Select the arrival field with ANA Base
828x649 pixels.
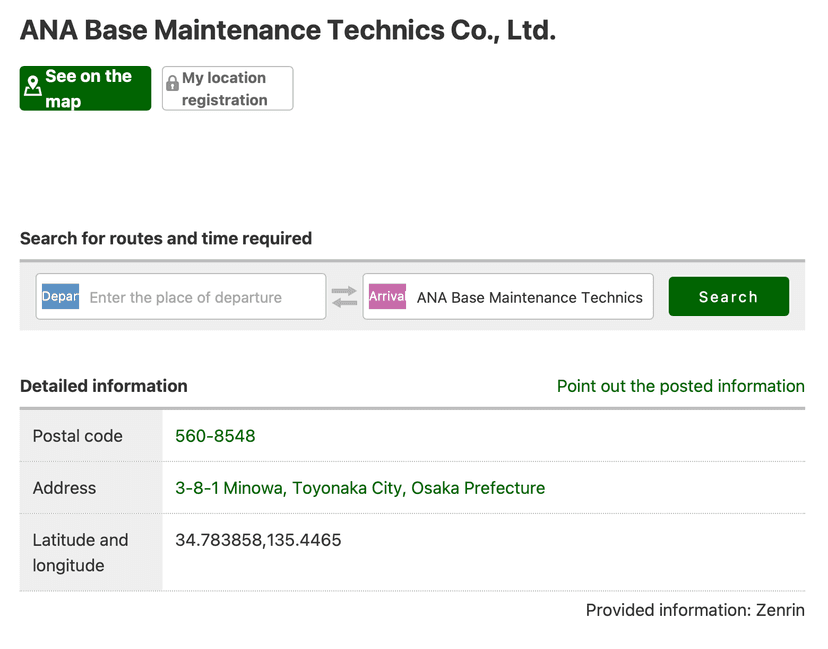coord(528,297)
